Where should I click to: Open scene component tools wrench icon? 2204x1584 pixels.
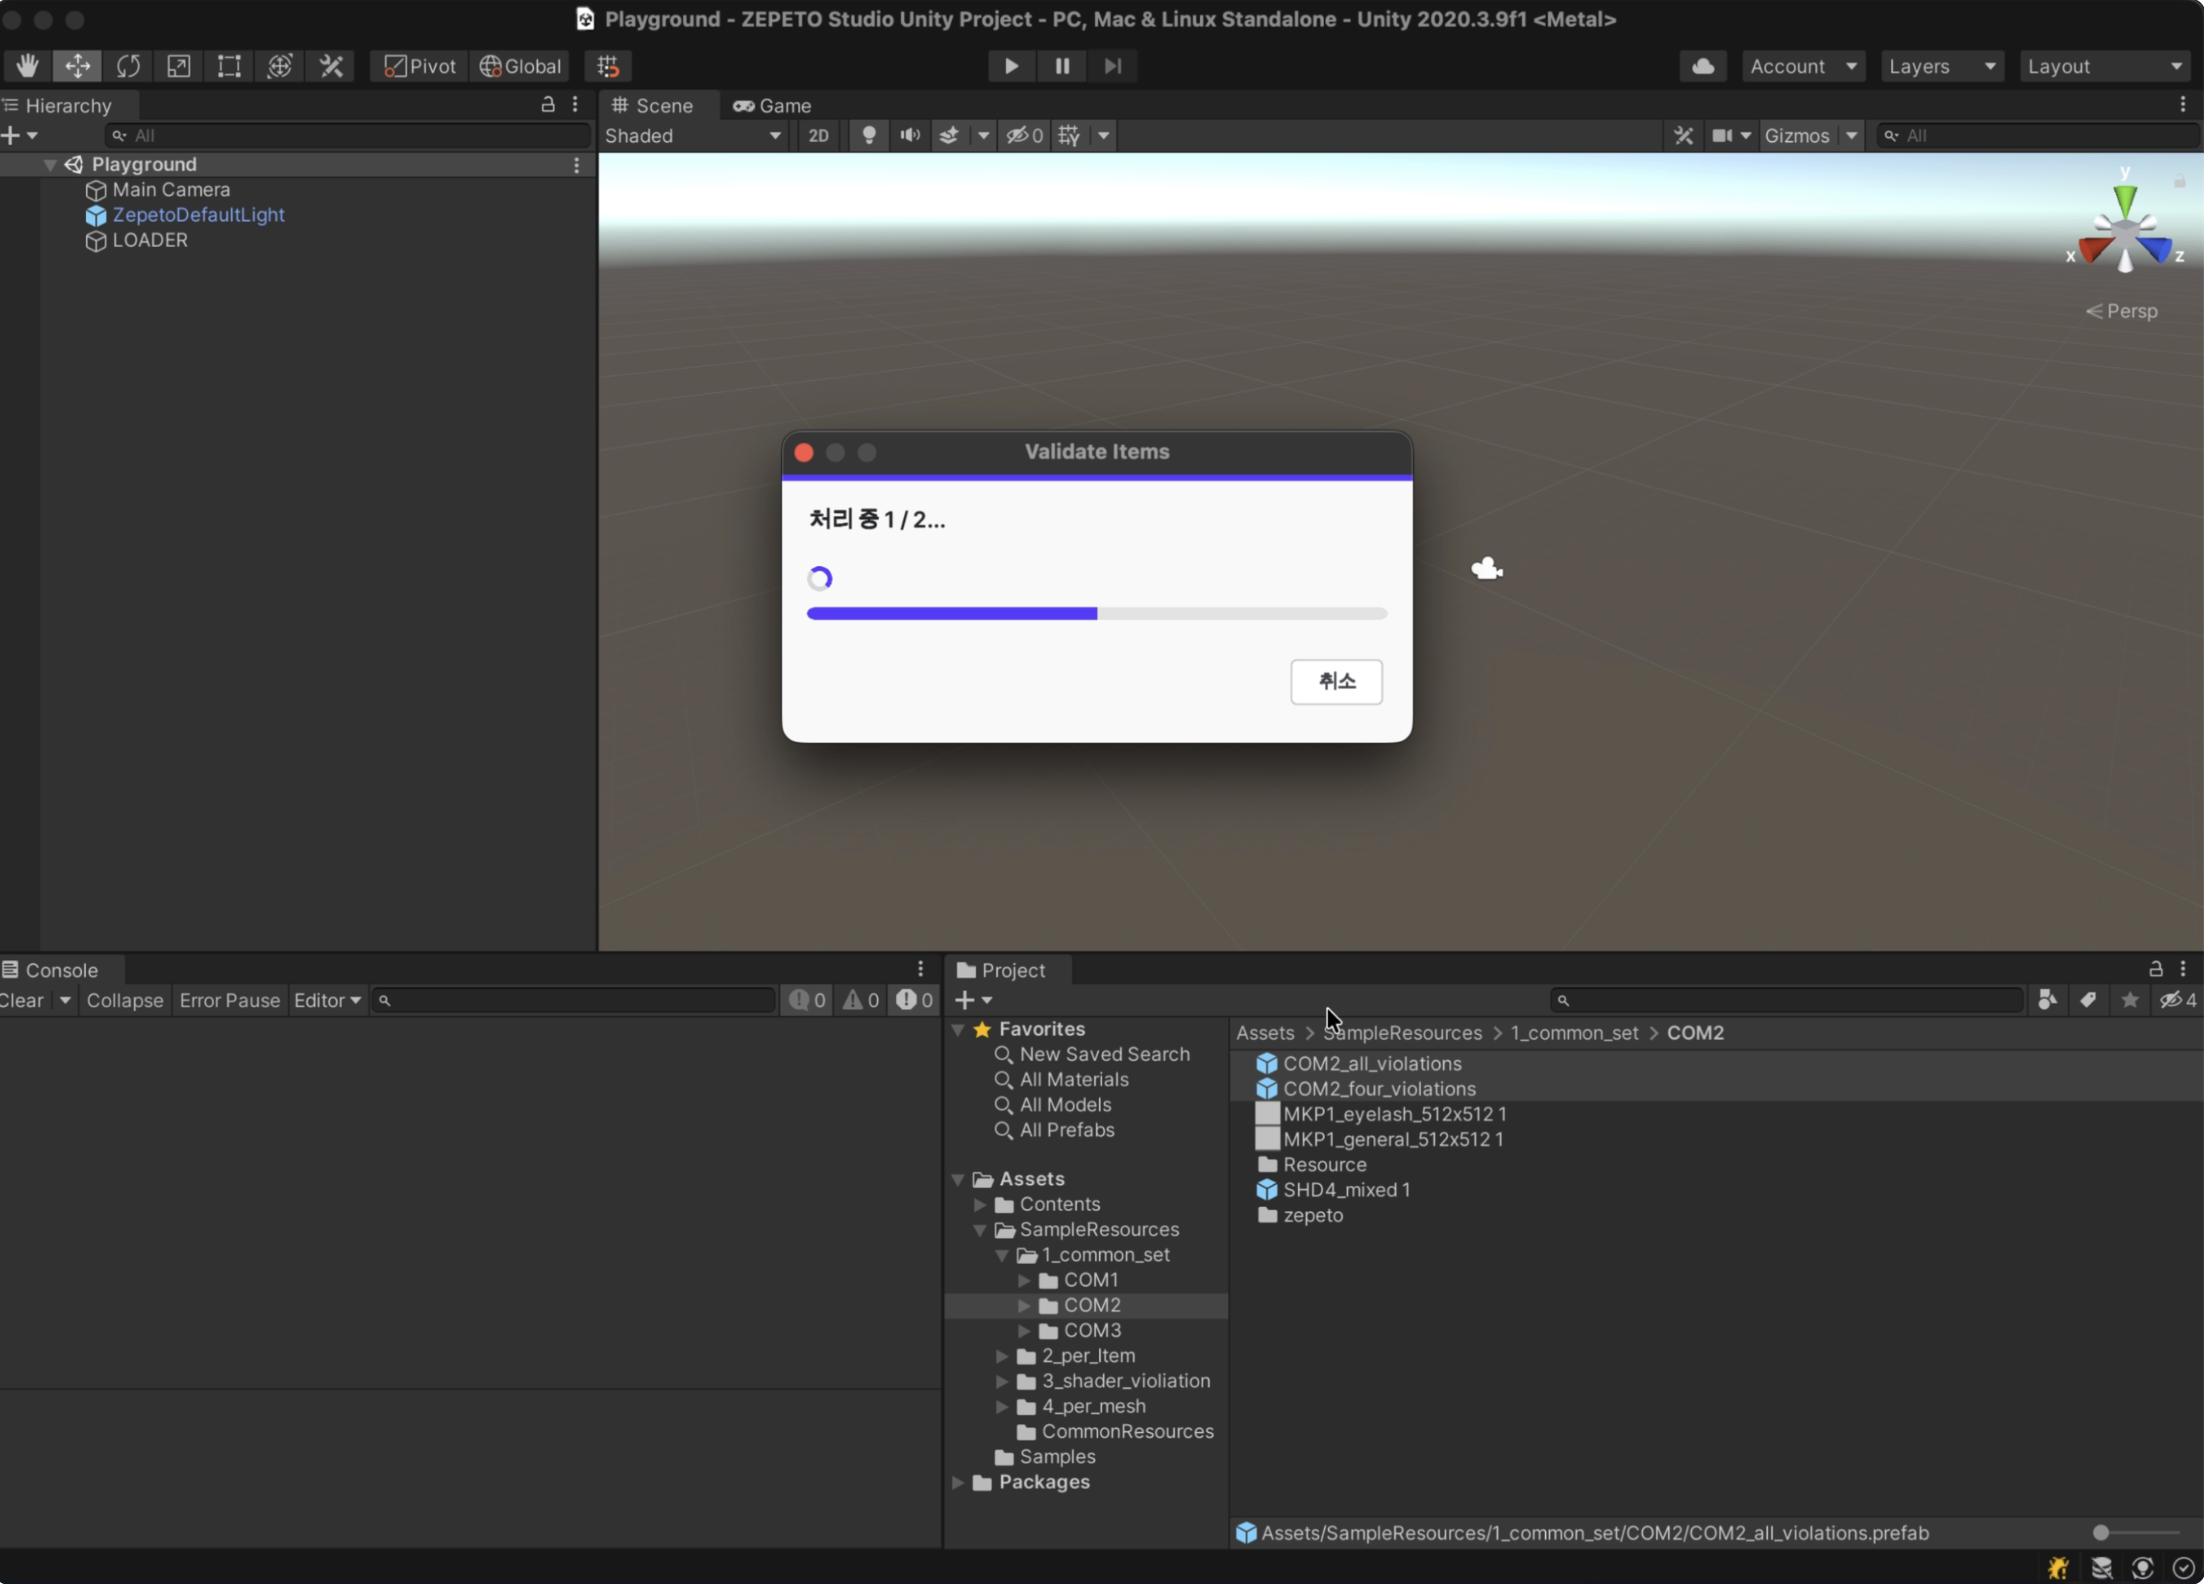1684,135
